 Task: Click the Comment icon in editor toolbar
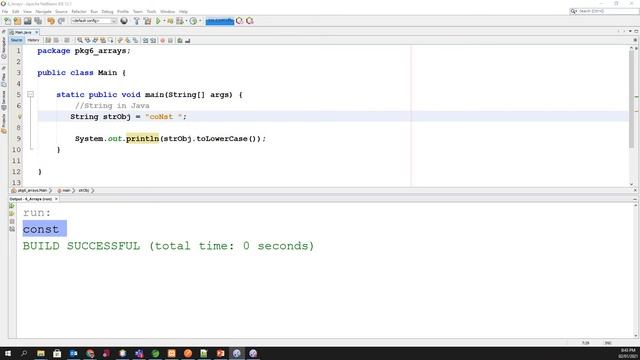point(180,40)
